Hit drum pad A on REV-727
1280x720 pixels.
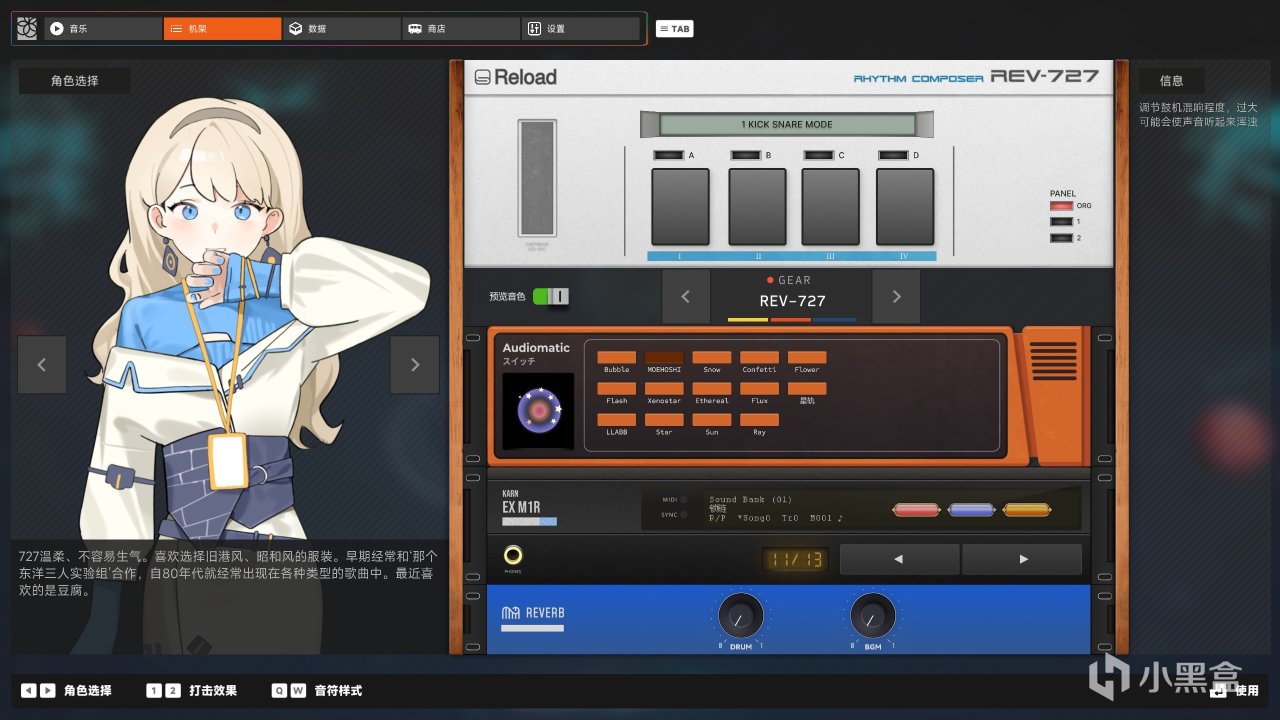tap(681, 206)
